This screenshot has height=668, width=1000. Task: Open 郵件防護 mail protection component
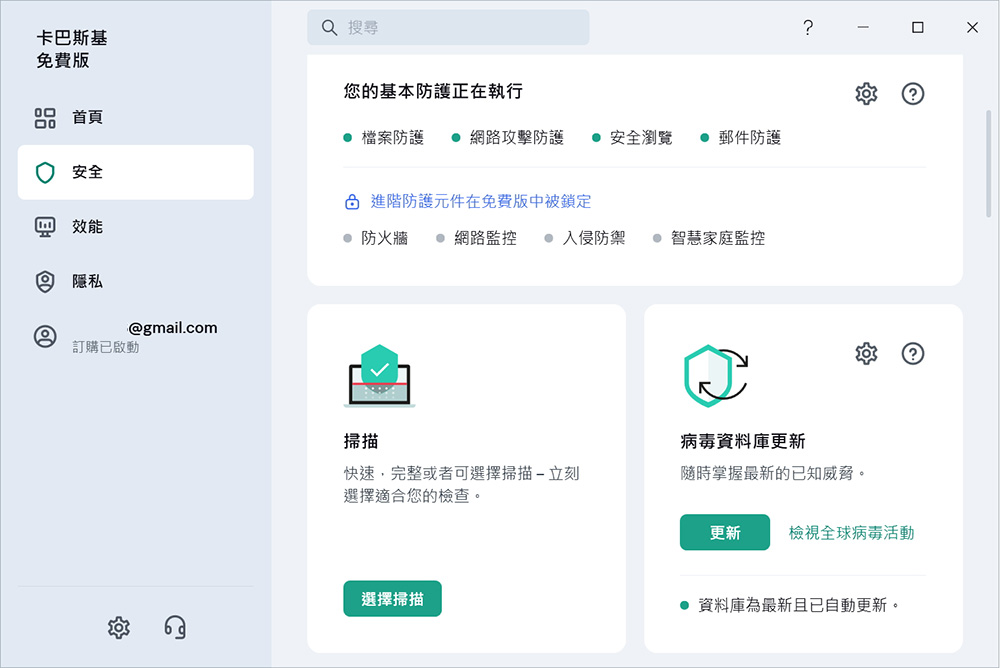pos(741,138)
